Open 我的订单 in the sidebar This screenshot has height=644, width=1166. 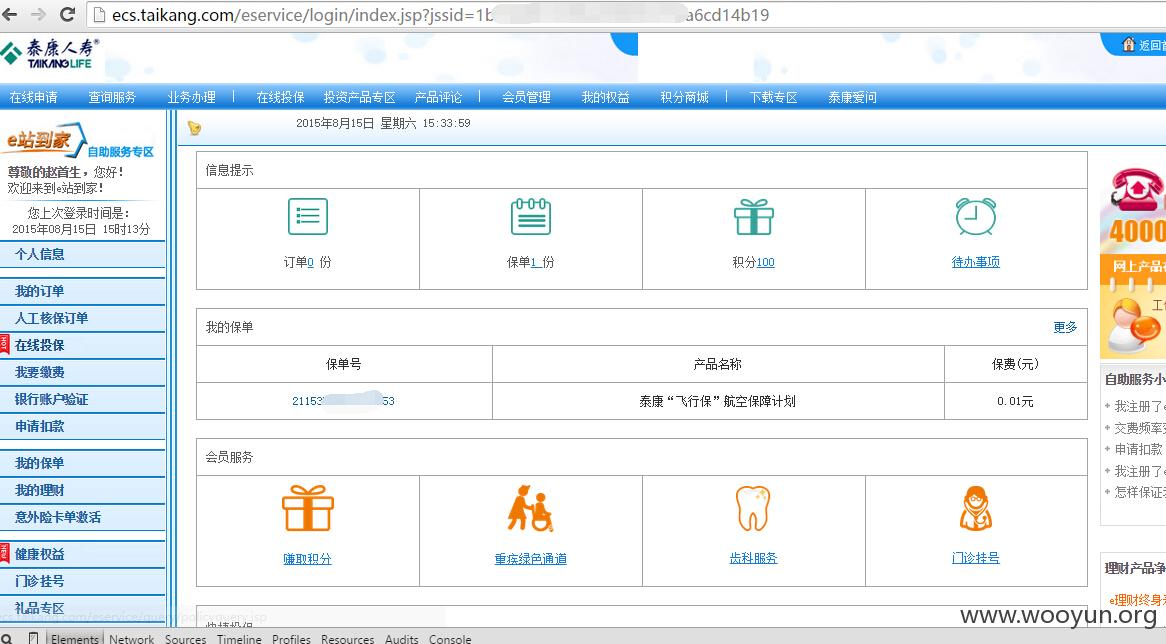tap(83, 292)
